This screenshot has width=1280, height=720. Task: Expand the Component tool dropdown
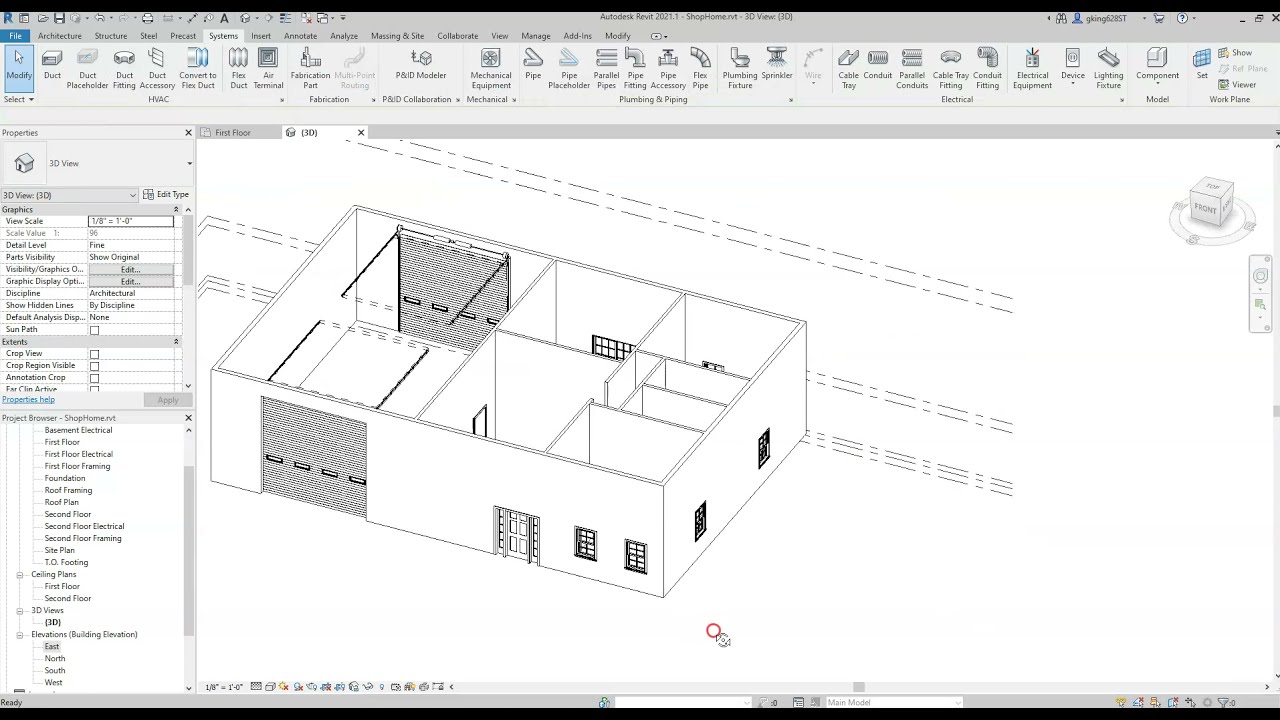coord(1157,84)
